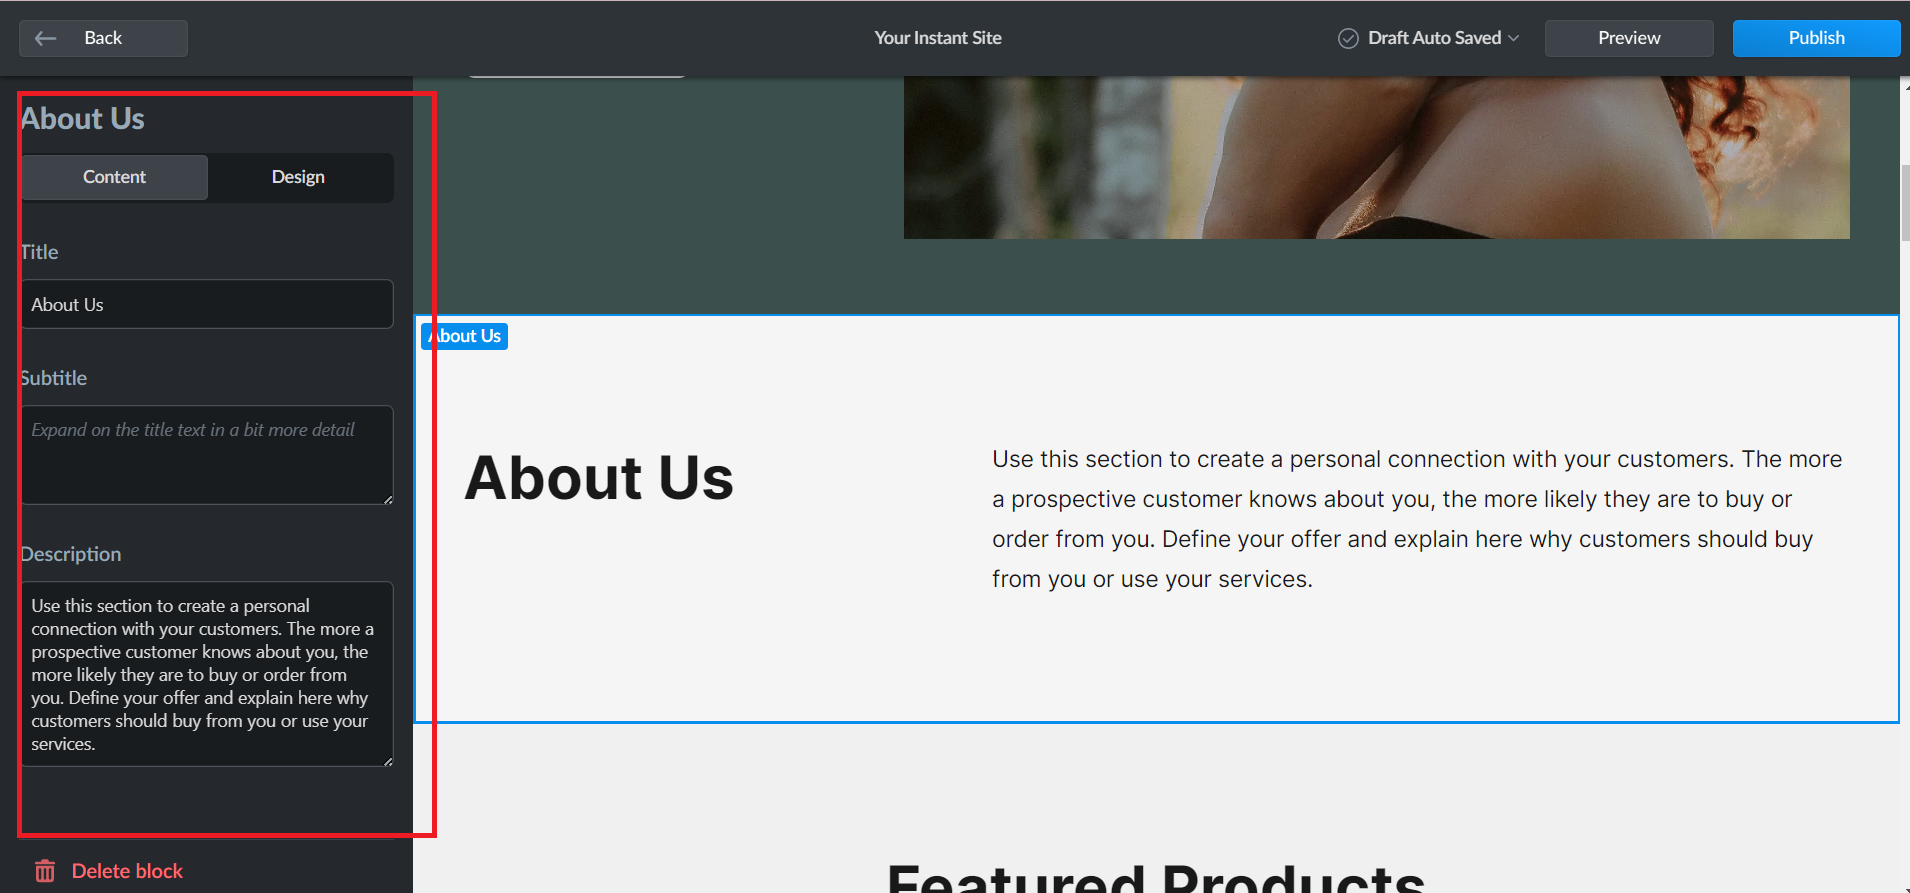Image resolution: width=1910 pixels, height=893 pixels.
Task: Click the Subtitle textarea resize handle
Action: click(387, 498)
